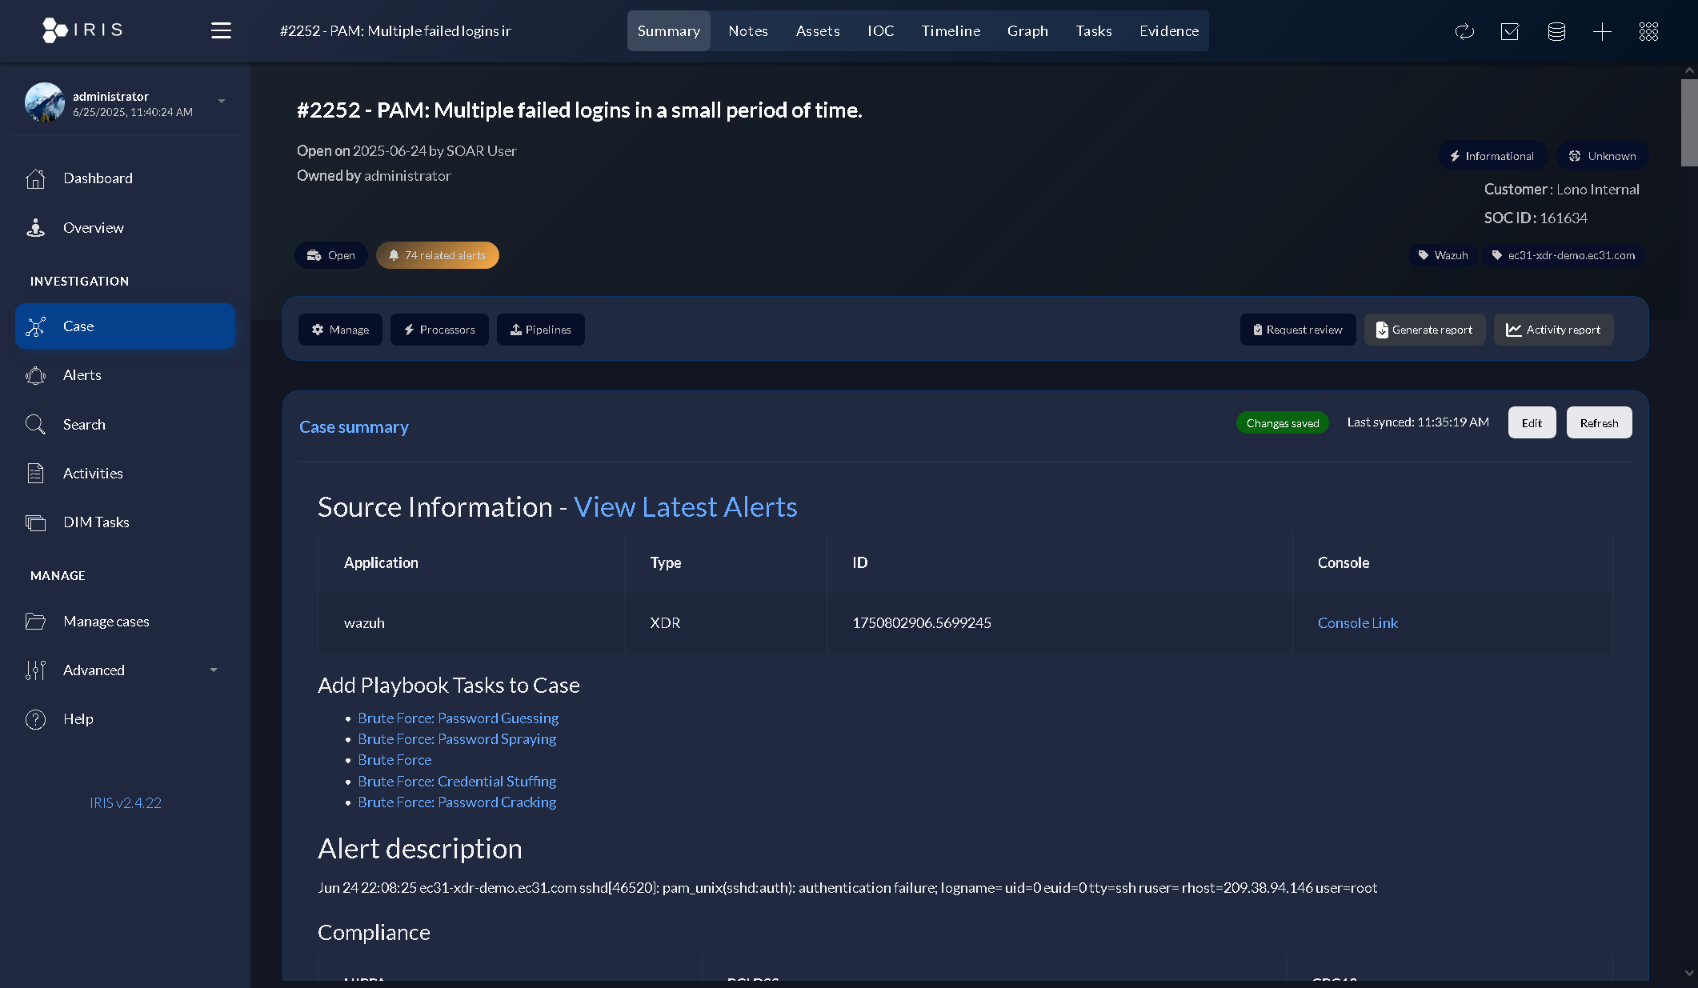Switch to the Summary tab

(669, 31)
